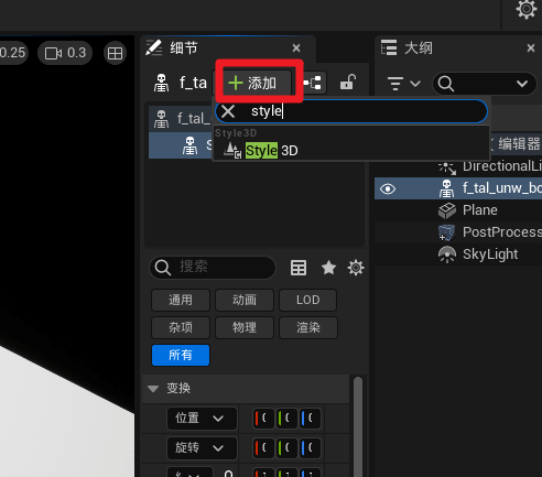
Task: Filter details by Misc (杂项)
Action: pyautogui.click(x=180, y=327)
